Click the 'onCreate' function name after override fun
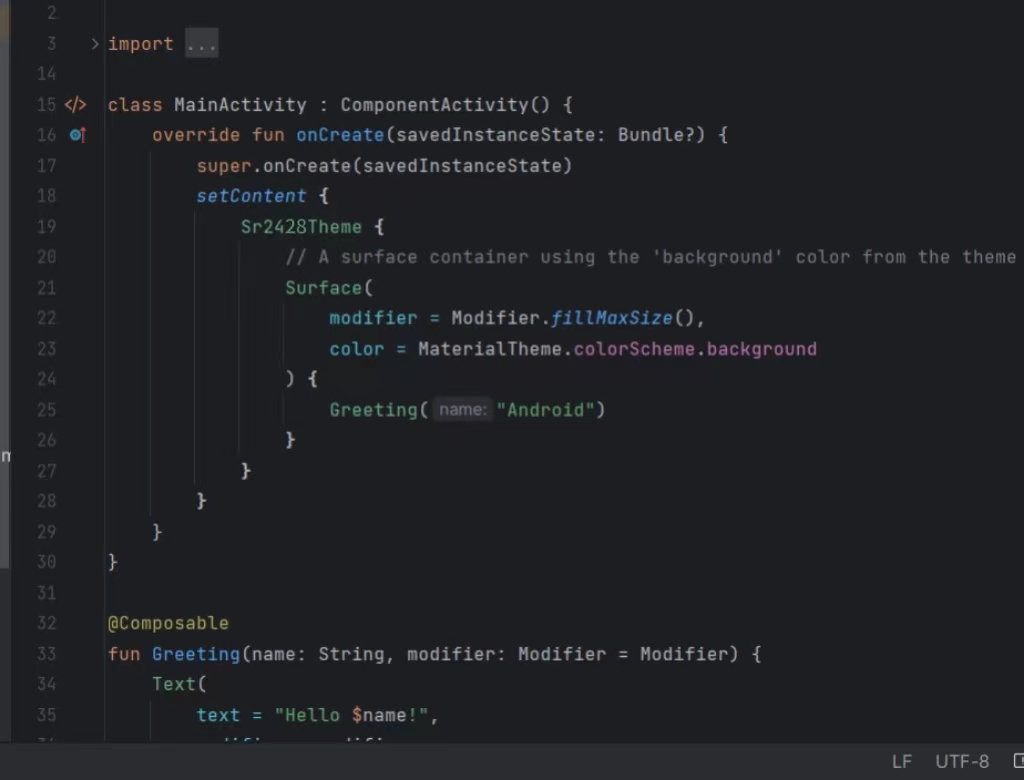 tap(340, 135)
